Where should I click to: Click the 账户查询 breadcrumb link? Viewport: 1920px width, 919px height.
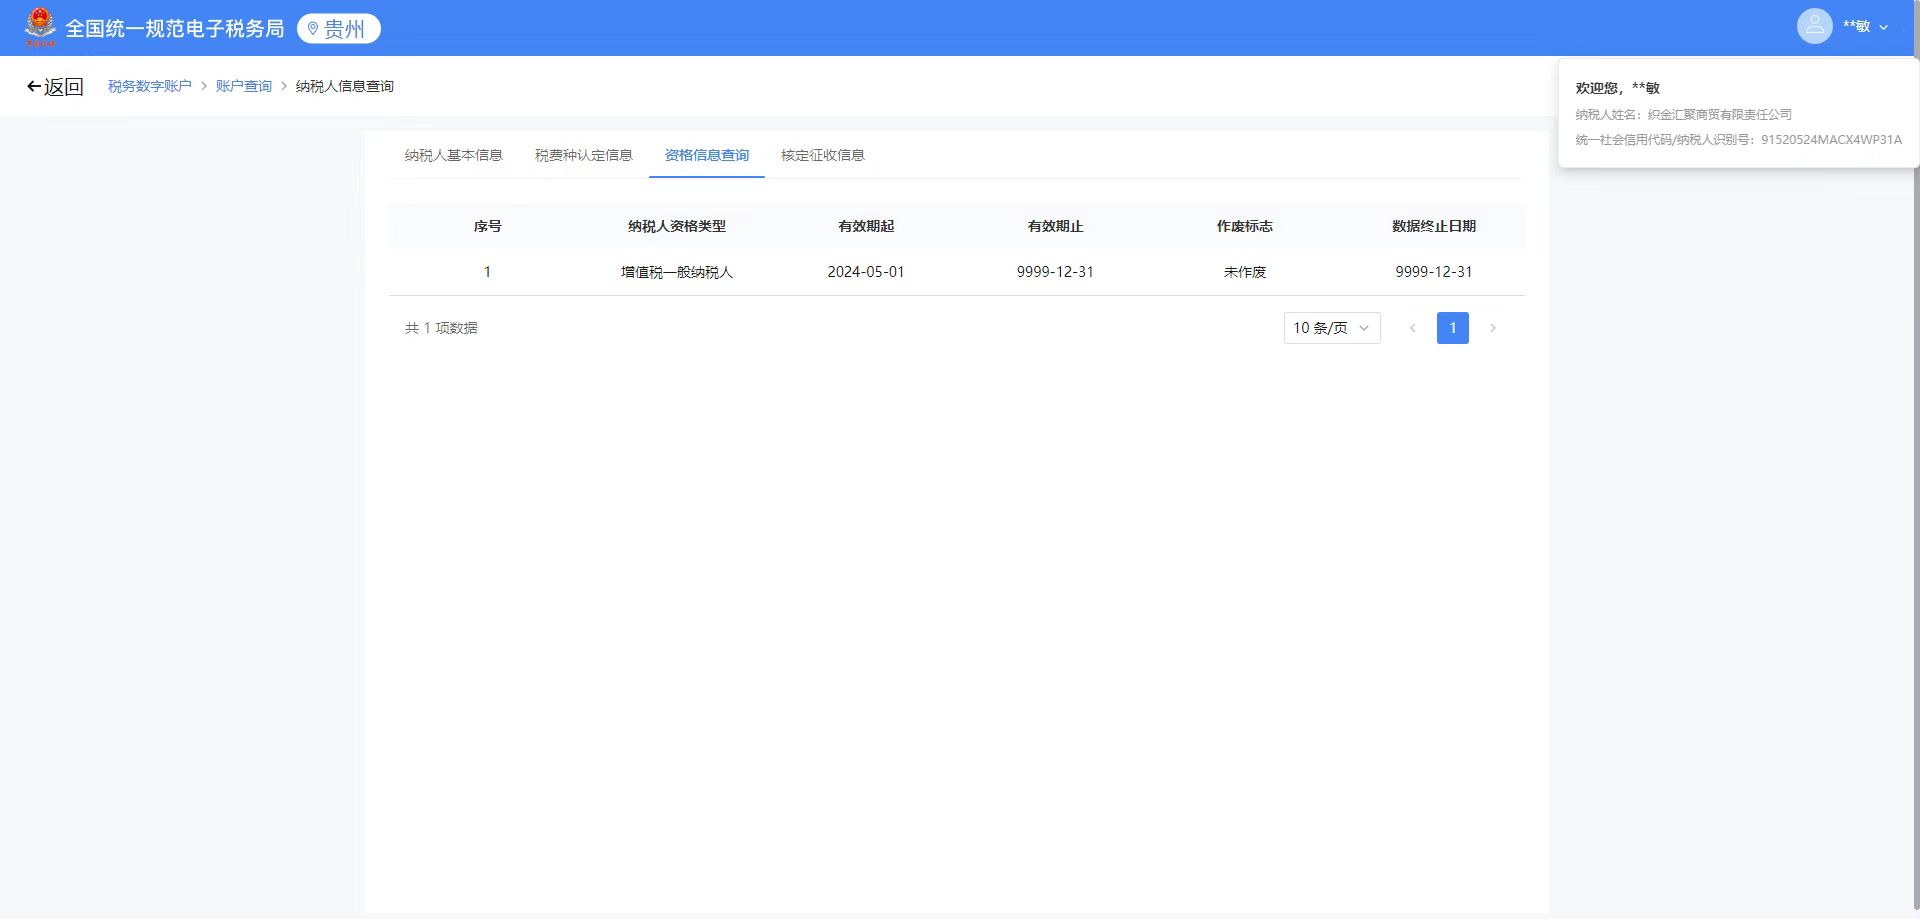point(243,87)
